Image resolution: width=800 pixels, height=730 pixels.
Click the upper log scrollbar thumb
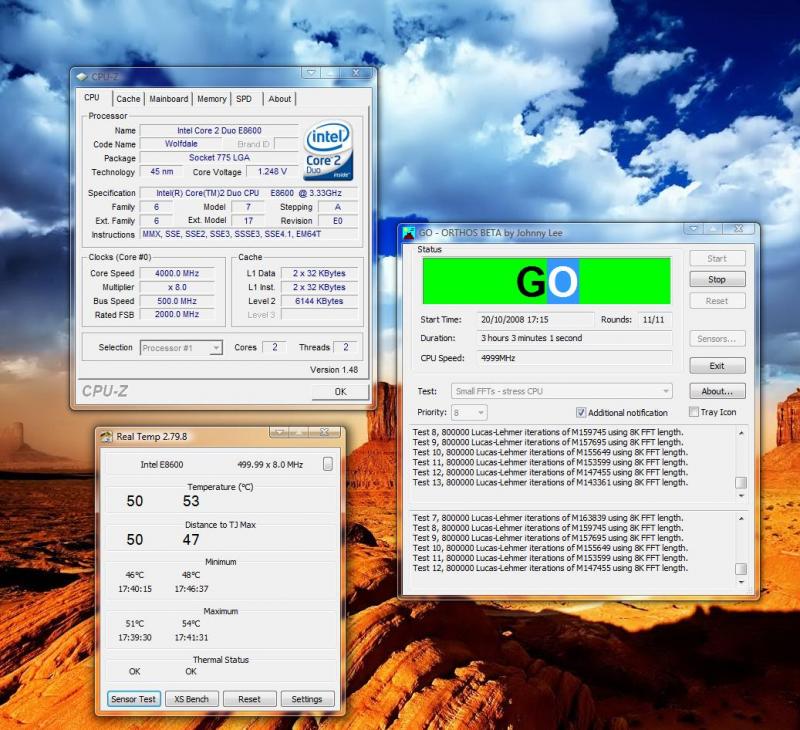(x=741, y=483)
